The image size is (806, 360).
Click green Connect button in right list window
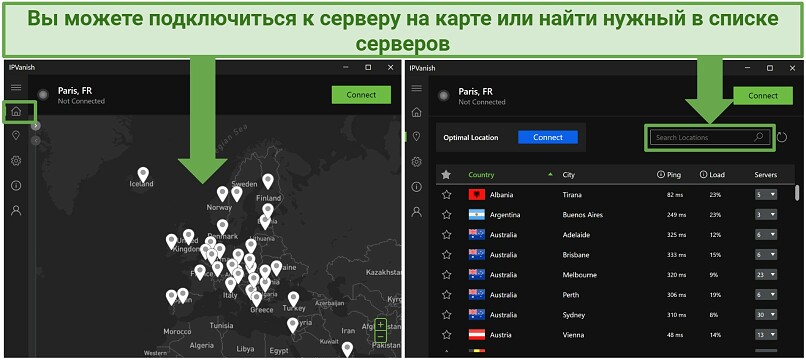pos(763,96)
